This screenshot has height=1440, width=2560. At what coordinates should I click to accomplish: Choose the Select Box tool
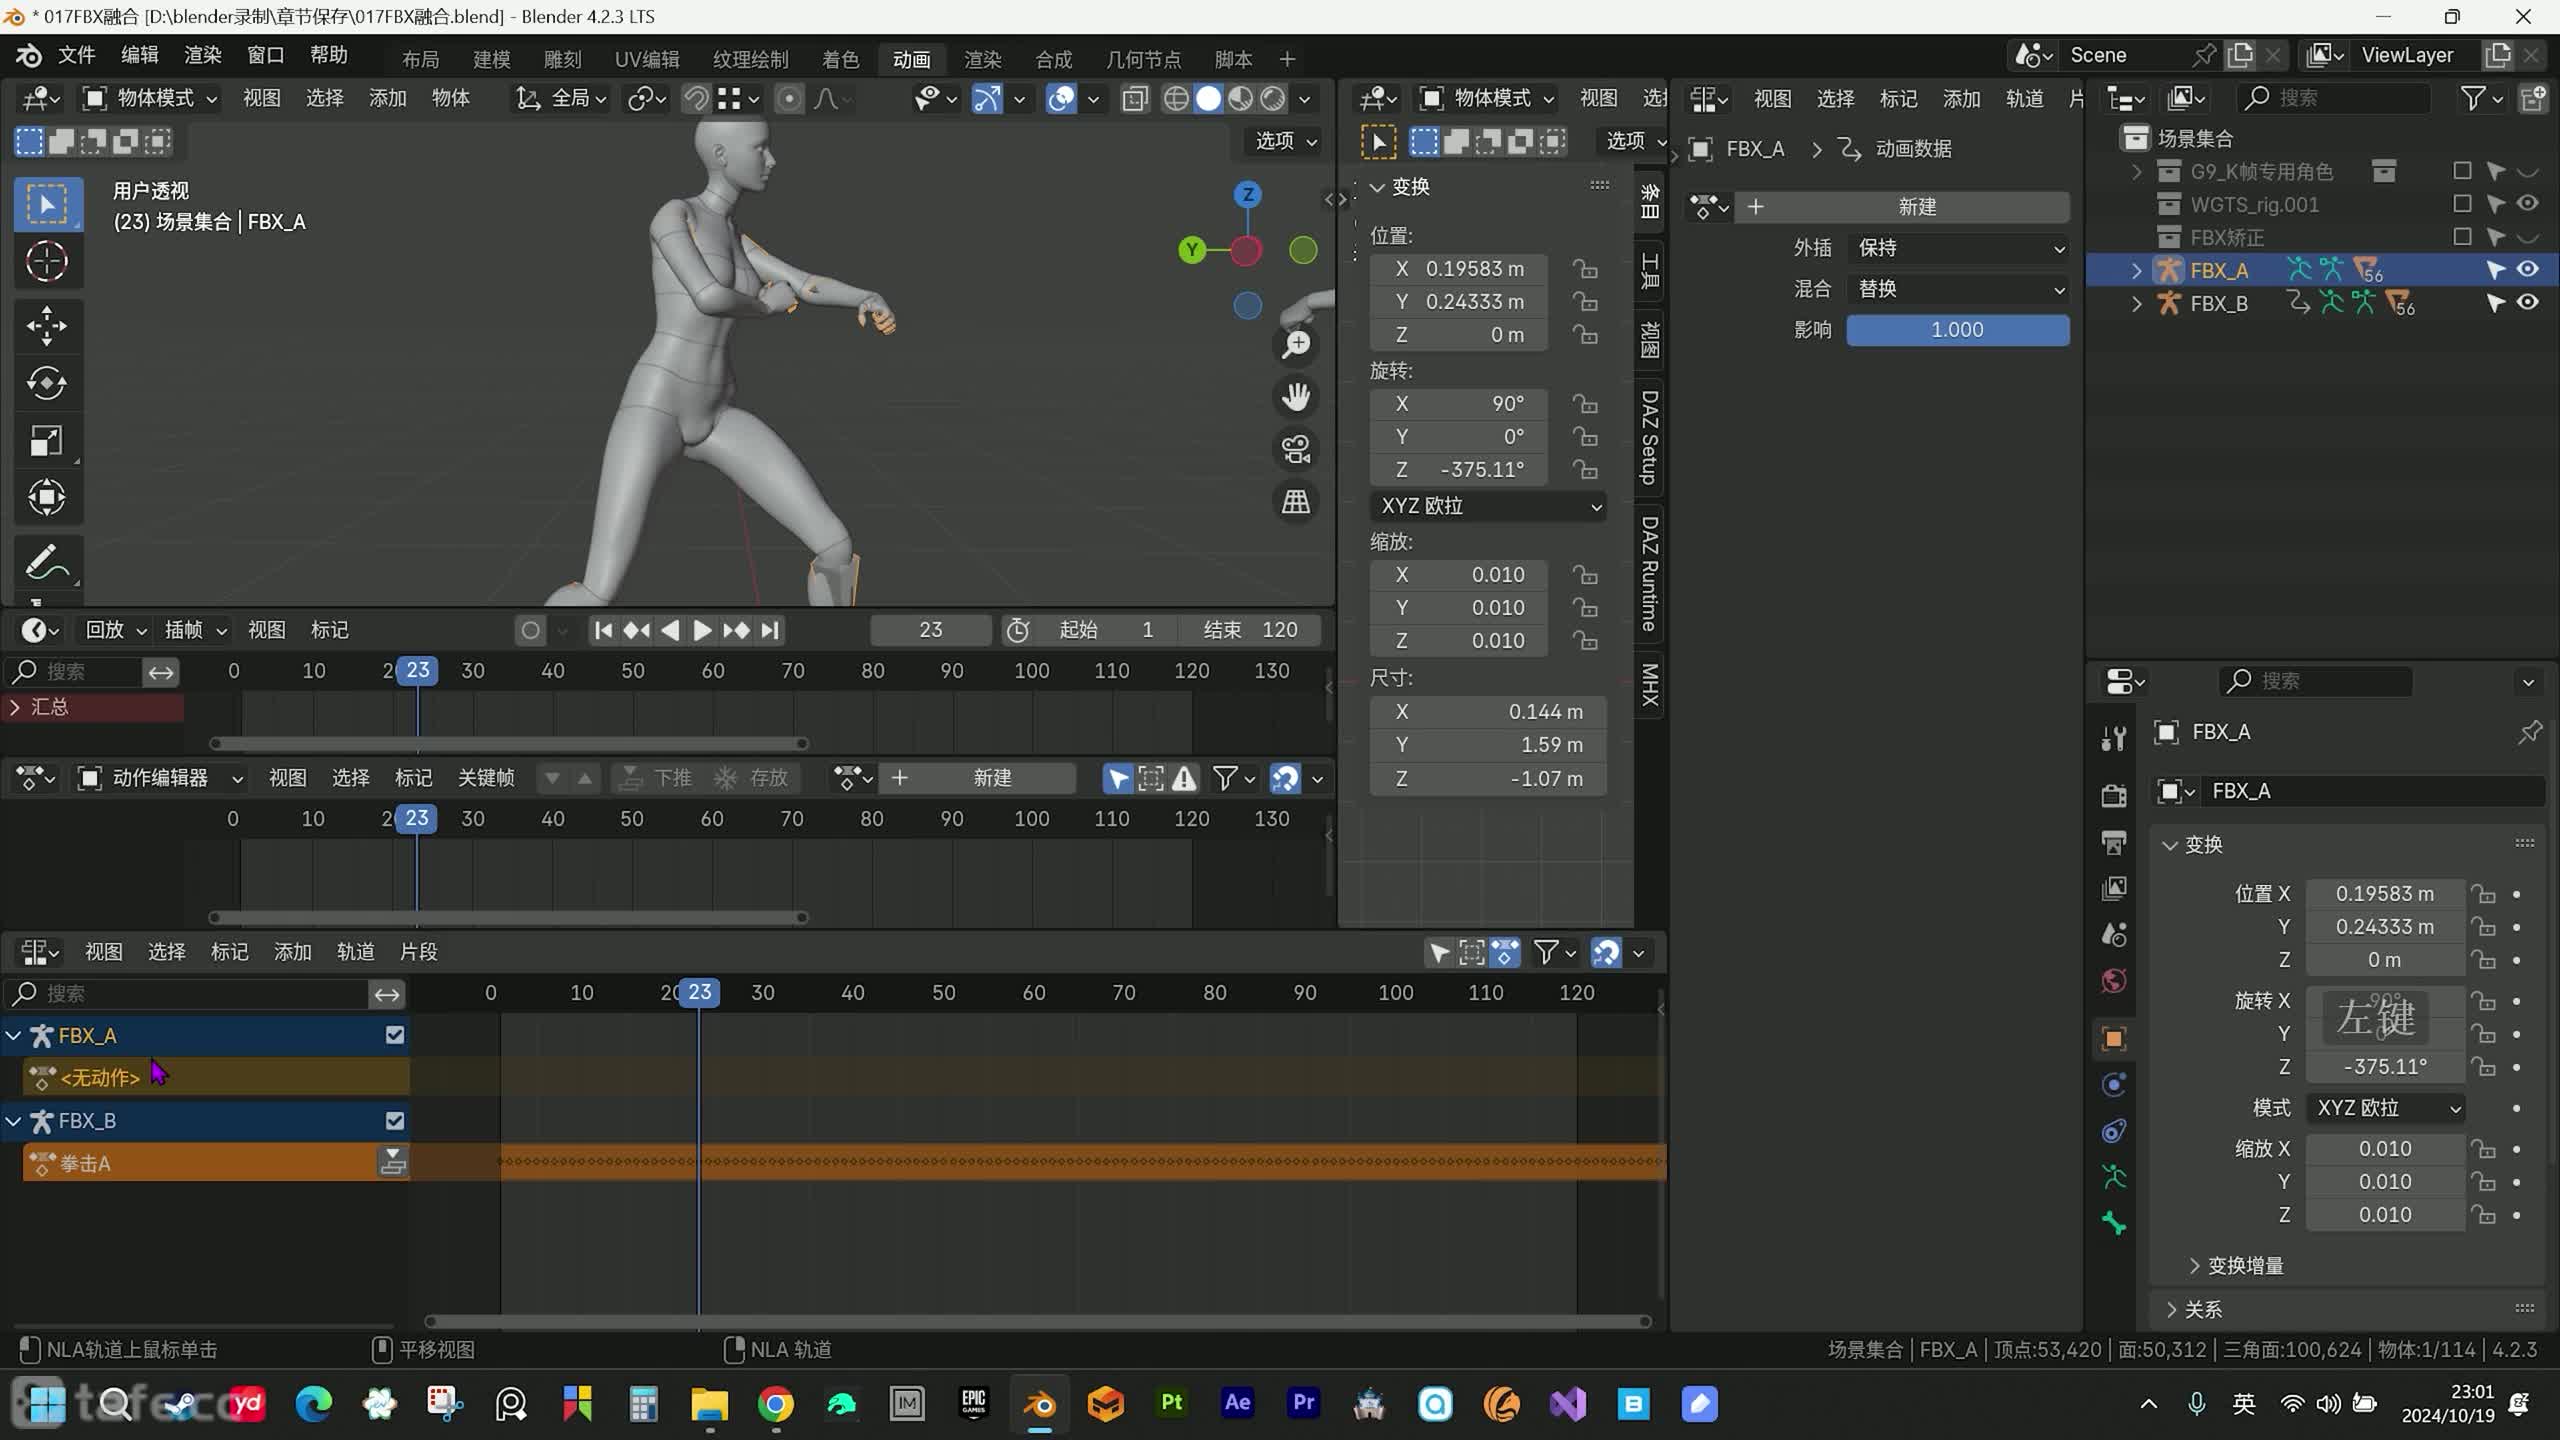(46, 204)
